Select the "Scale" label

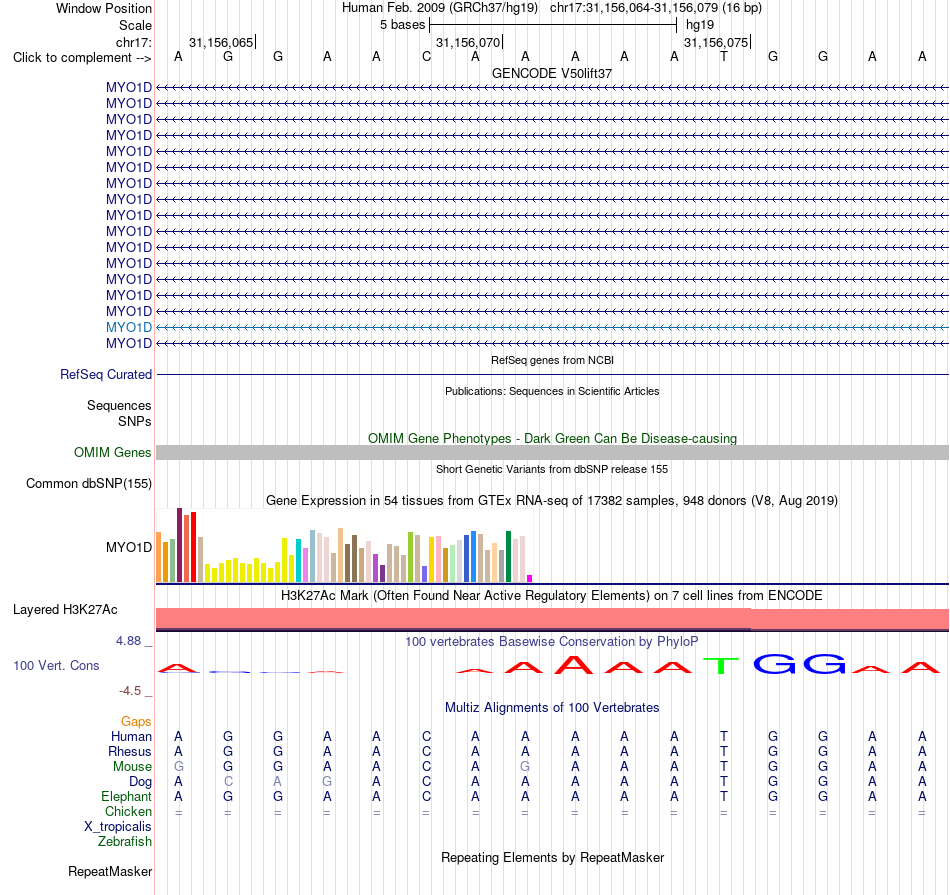135,25
